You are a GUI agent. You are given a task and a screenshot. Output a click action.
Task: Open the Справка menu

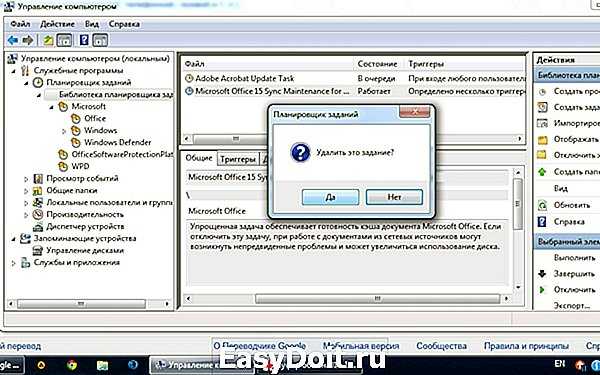click(x=124, y=24)
